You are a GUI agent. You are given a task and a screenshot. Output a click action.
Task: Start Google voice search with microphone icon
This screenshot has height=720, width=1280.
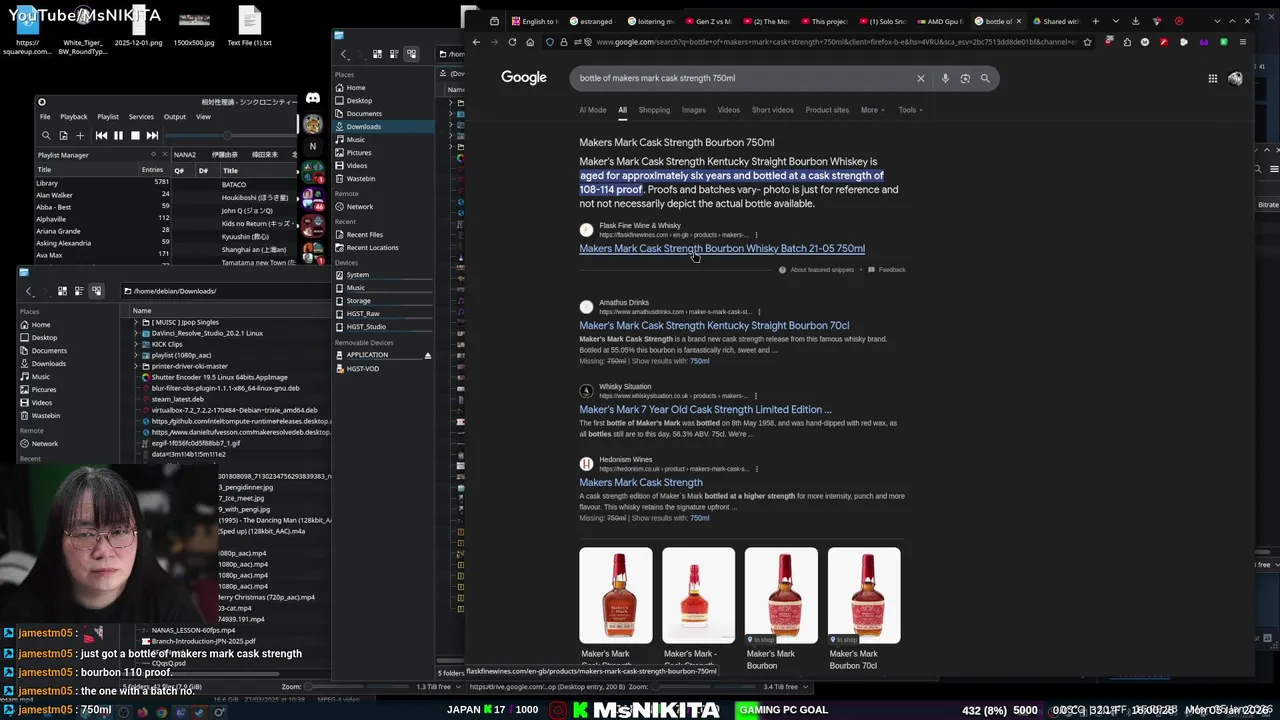pos(945,78)
